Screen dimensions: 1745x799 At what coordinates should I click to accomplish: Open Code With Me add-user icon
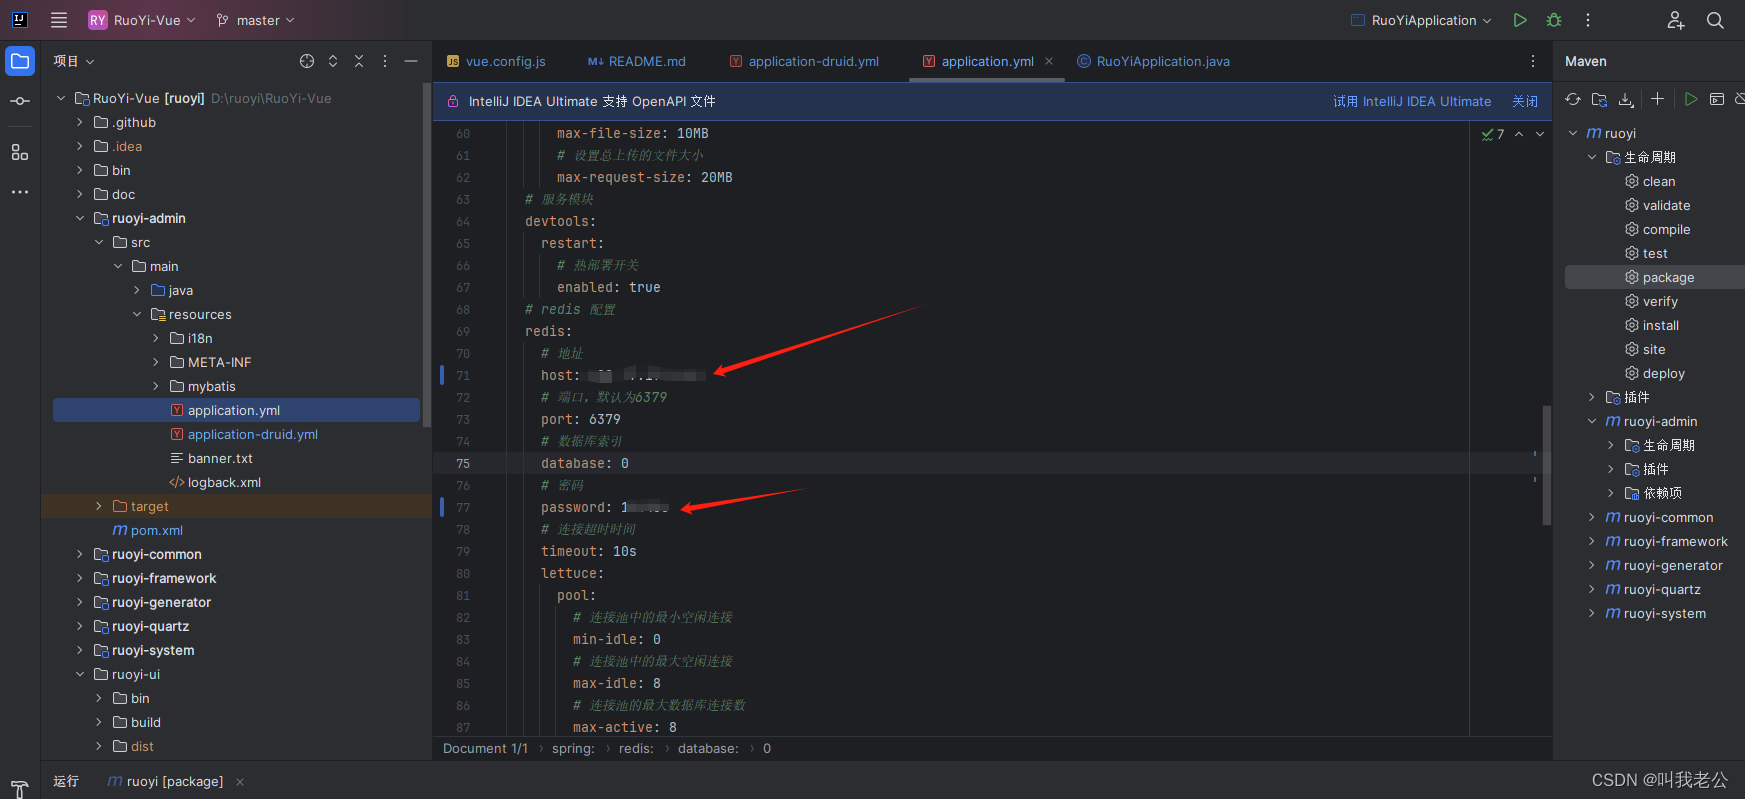tap(1676, 20)
